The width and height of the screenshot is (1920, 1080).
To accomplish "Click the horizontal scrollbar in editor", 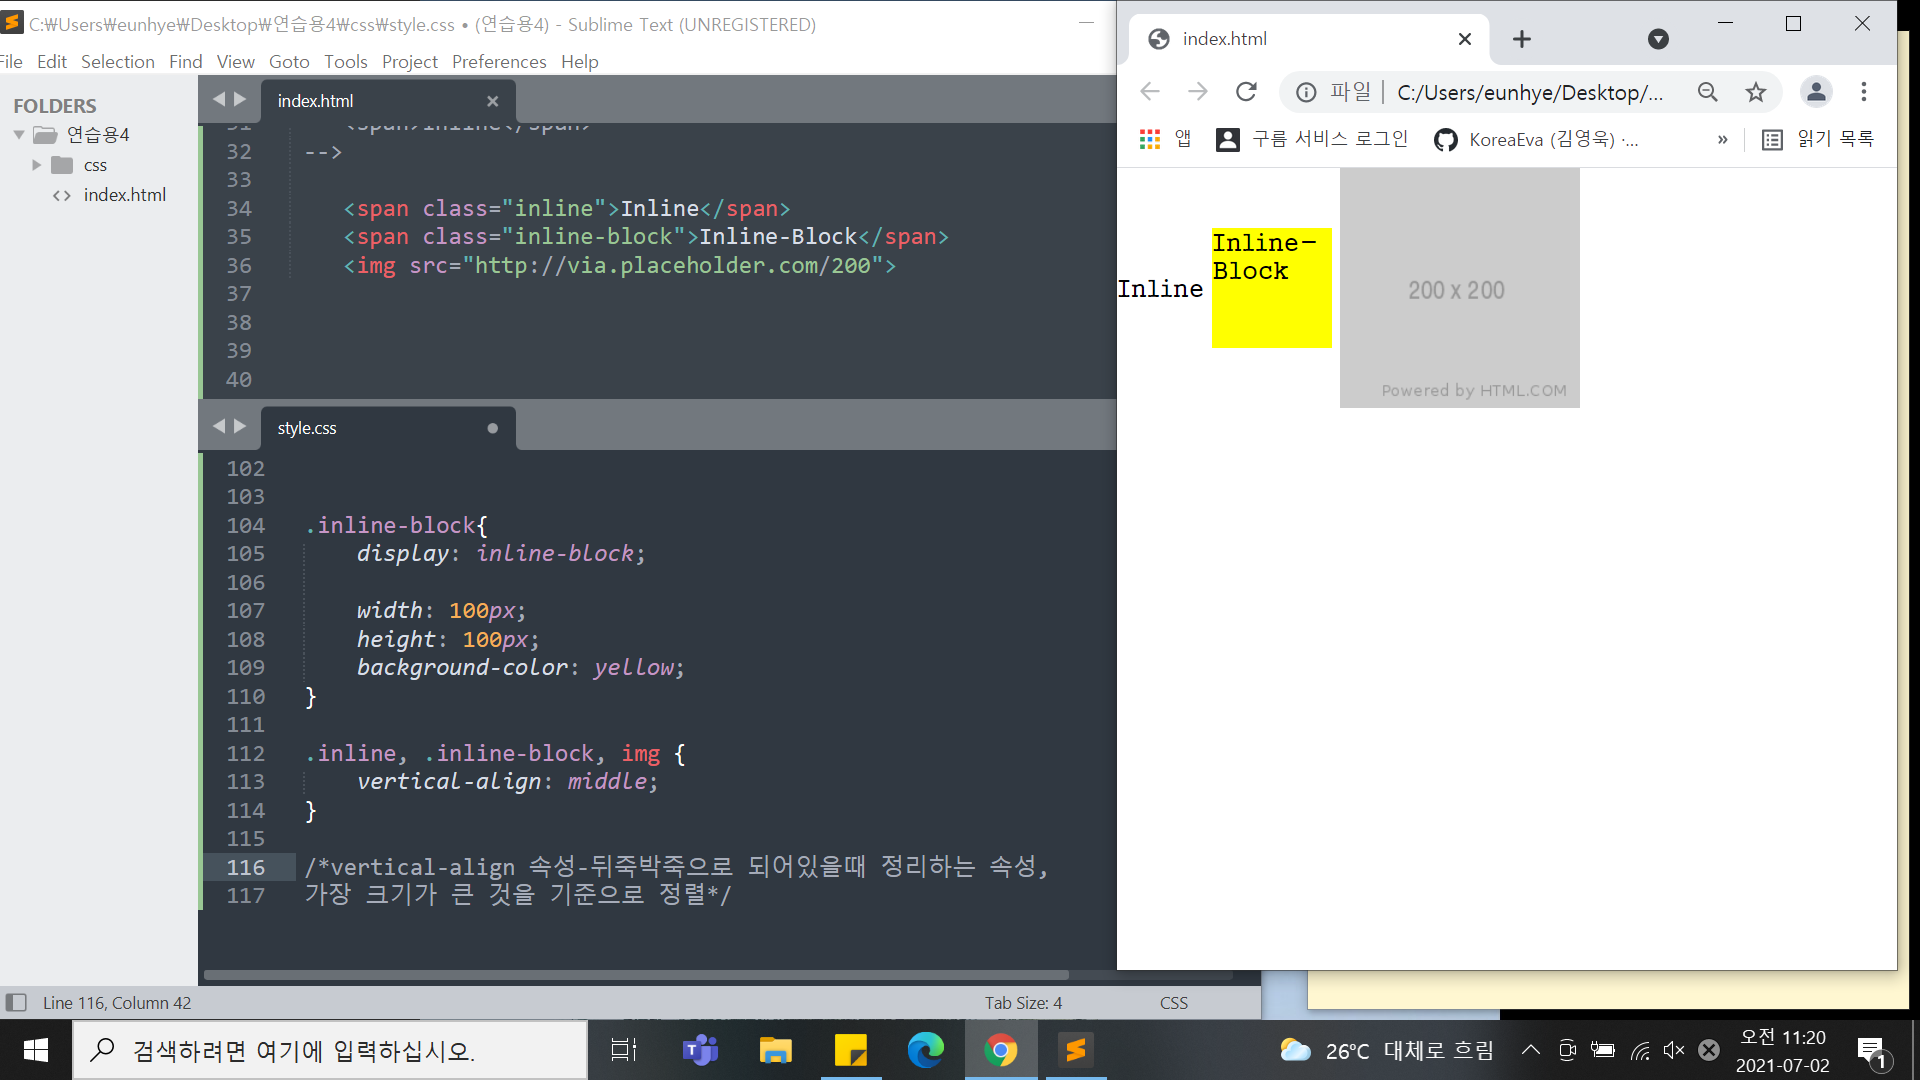I will [x=636, y=975].
